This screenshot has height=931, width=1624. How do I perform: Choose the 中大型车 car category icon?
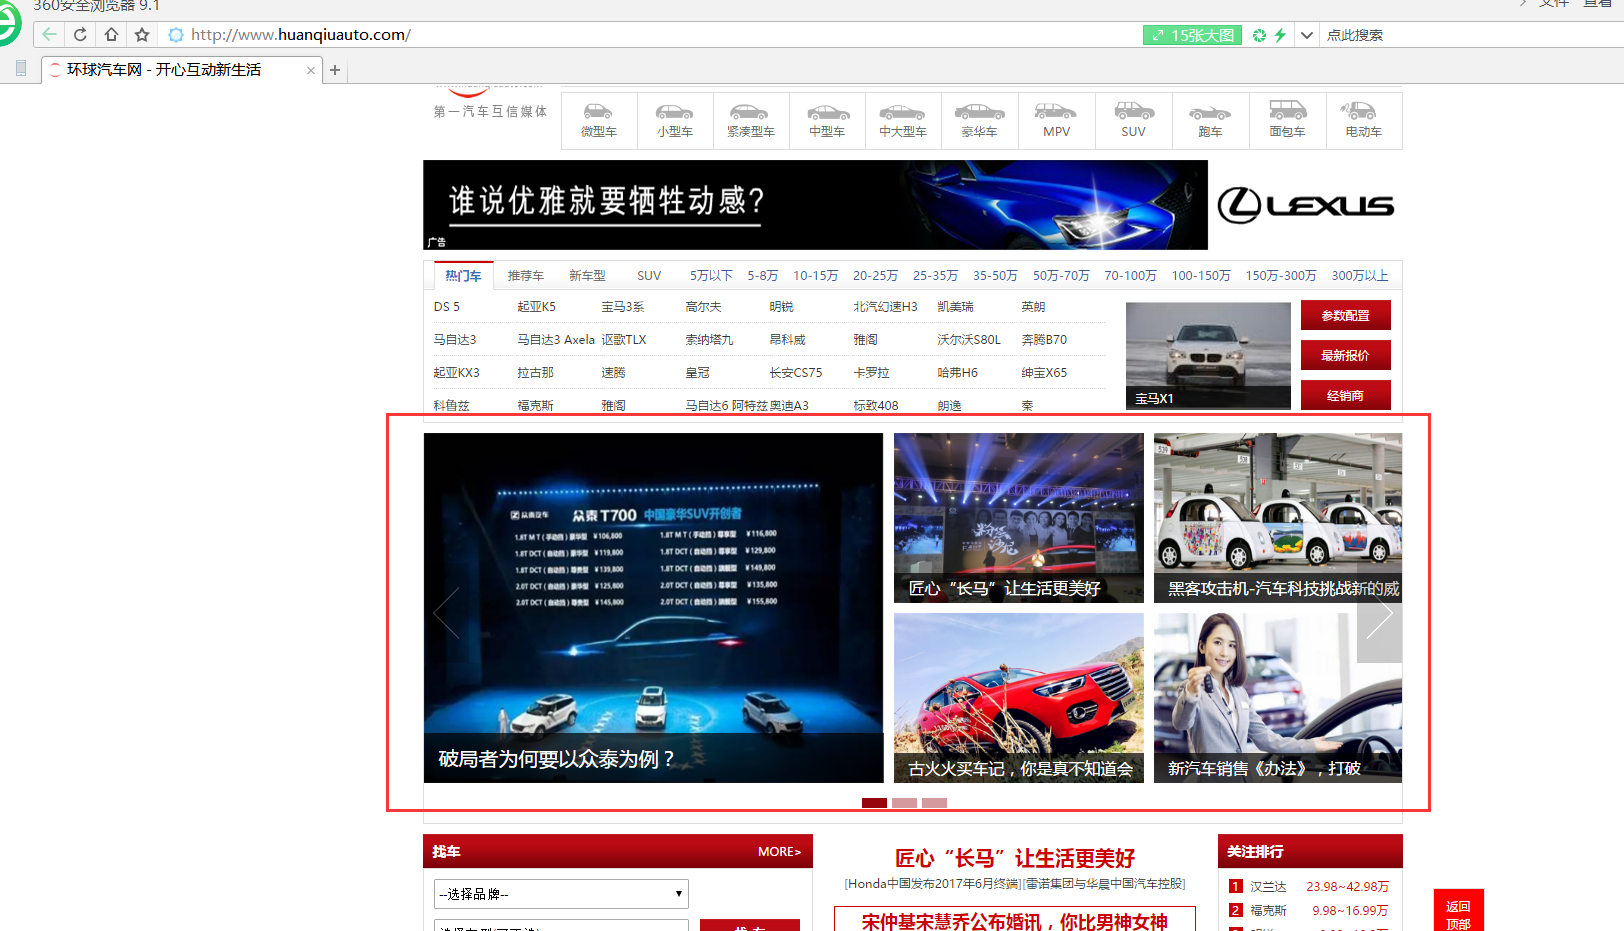click(x=903, y=120)
